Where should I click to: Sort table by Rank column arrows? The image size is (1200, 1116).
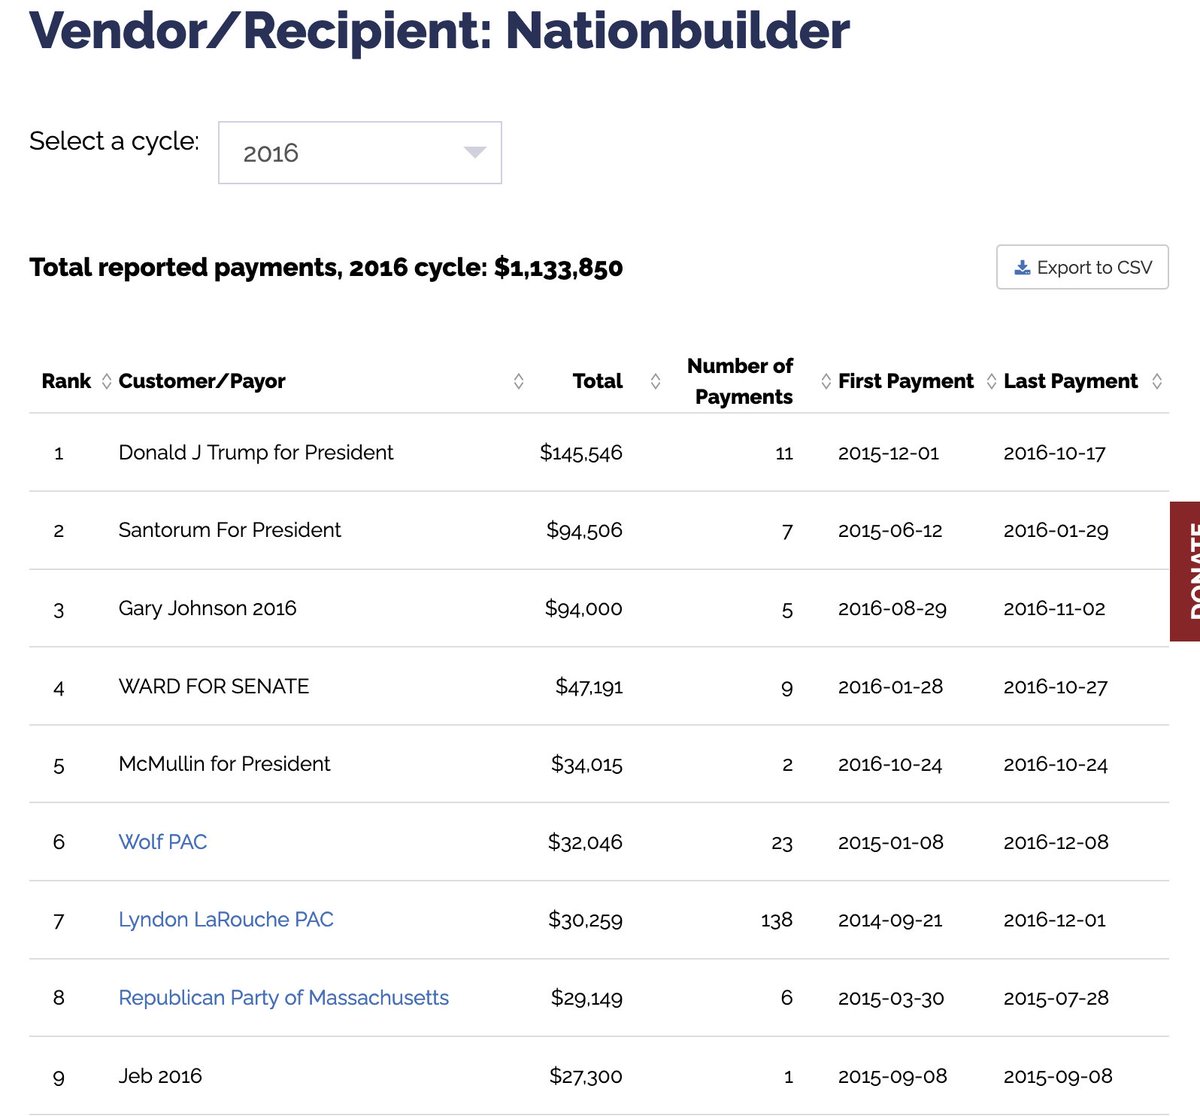(107, 381)
